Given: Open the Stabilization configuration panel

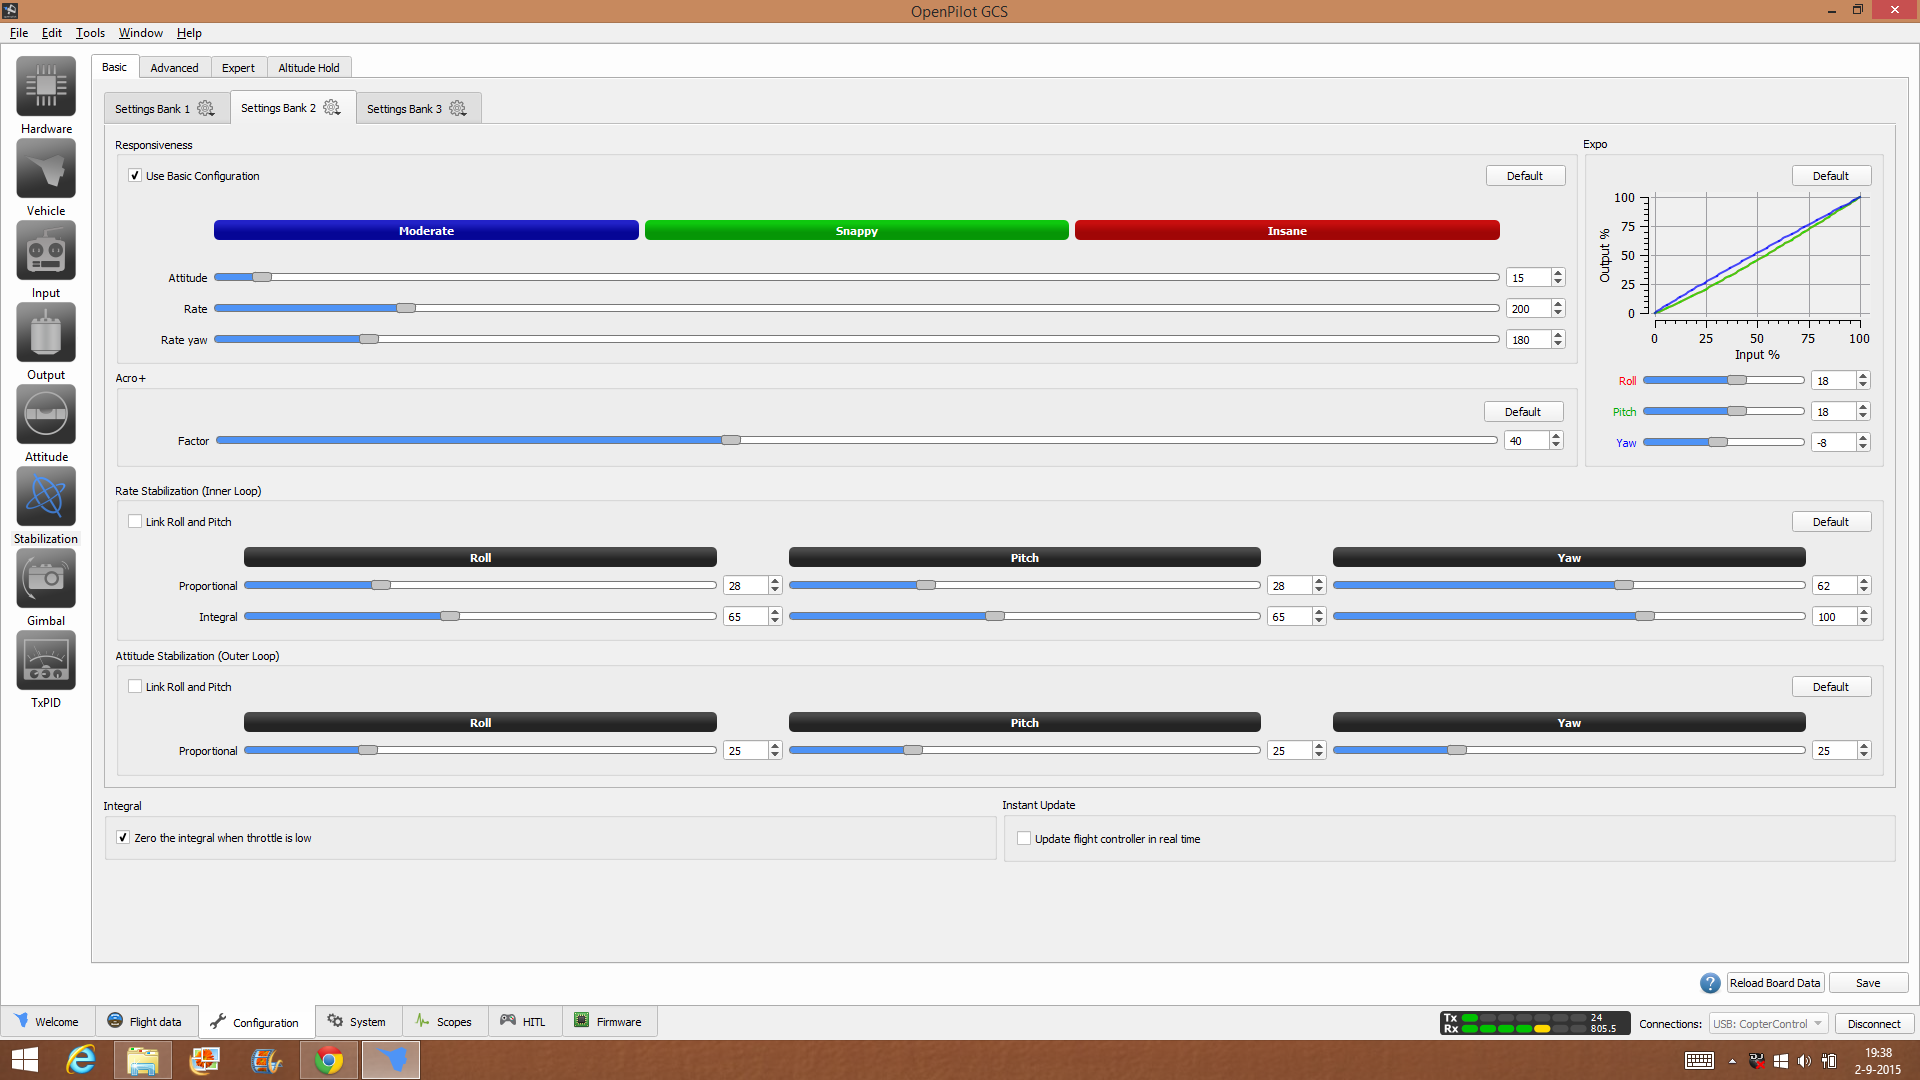Looking at the screenshot, I should [46, 497].
